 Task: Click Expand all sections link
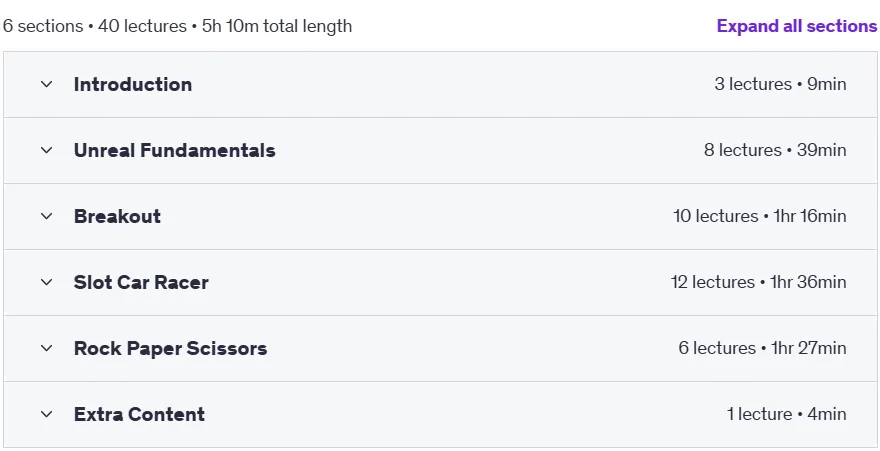tap(796, 26)
